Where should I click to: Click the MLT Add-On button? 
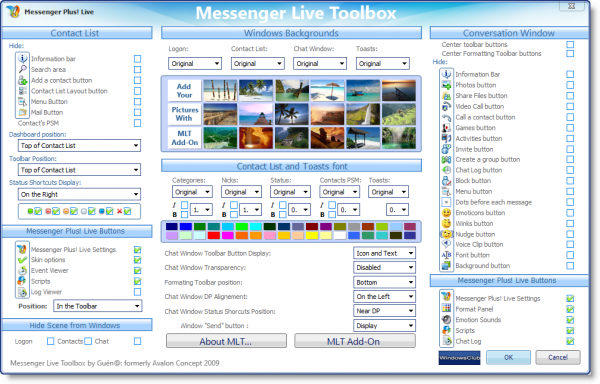point(354,341)
